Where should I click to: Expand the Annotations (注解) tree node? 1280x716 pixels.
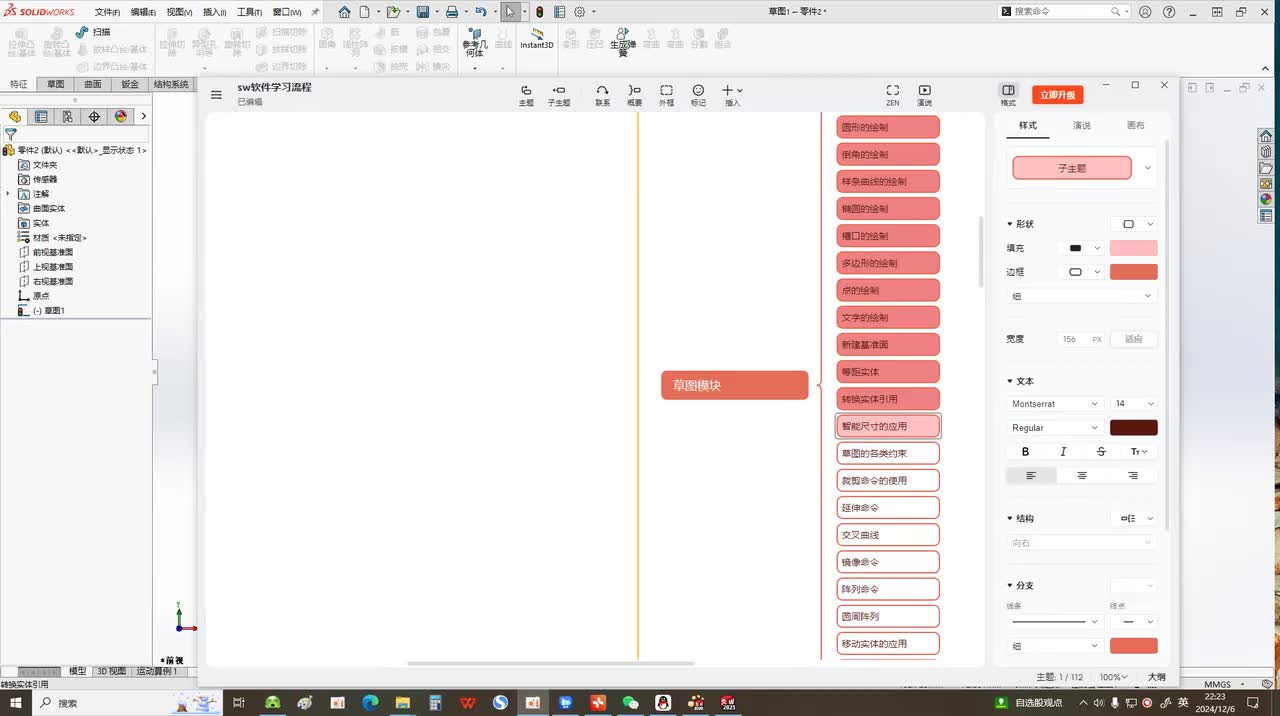click(8, 194)
